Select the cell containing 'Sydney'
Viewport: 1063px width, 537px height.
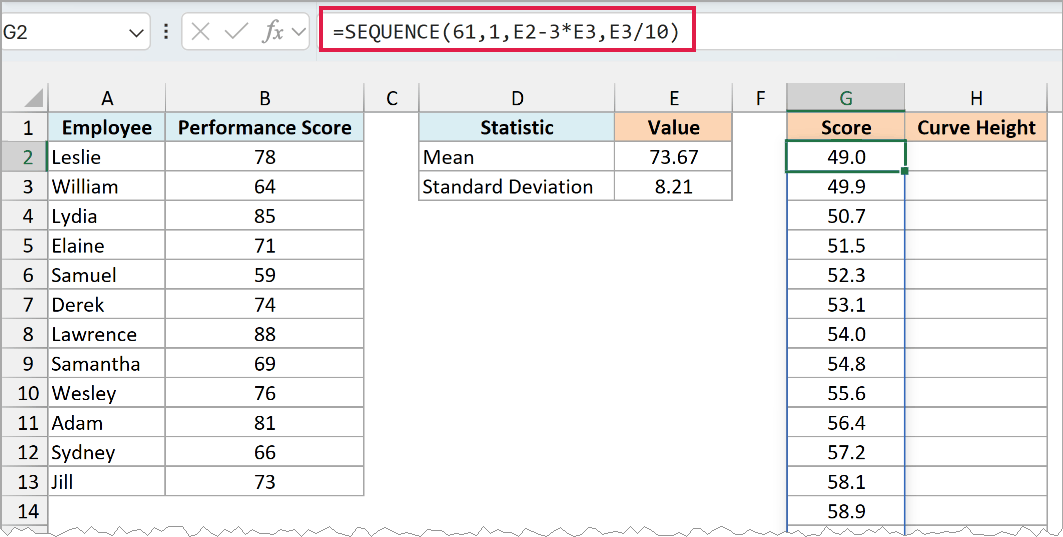106,452
